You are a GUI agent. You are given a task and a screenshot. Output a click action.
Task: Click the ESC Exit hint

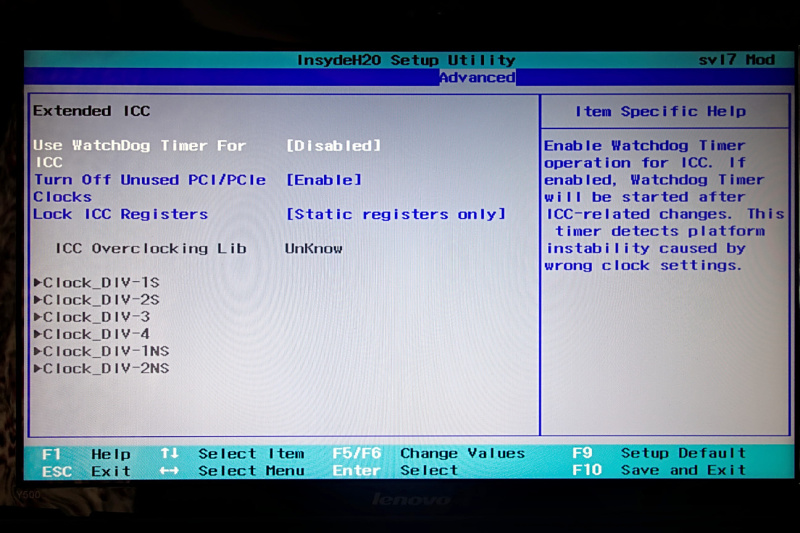(86, 471)
